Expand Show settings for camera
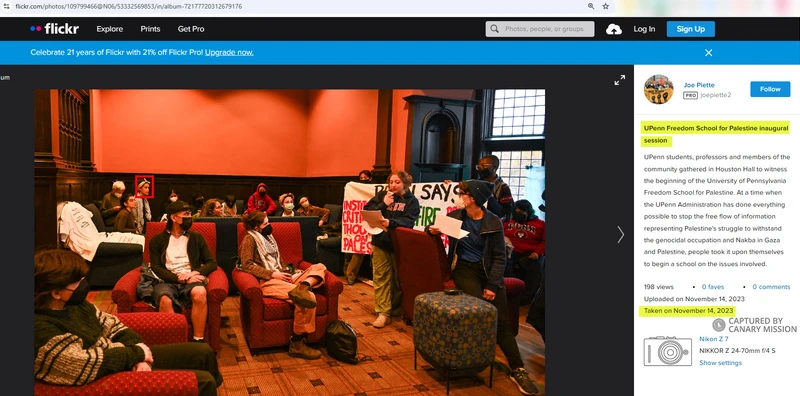 [x=720, y=363]
